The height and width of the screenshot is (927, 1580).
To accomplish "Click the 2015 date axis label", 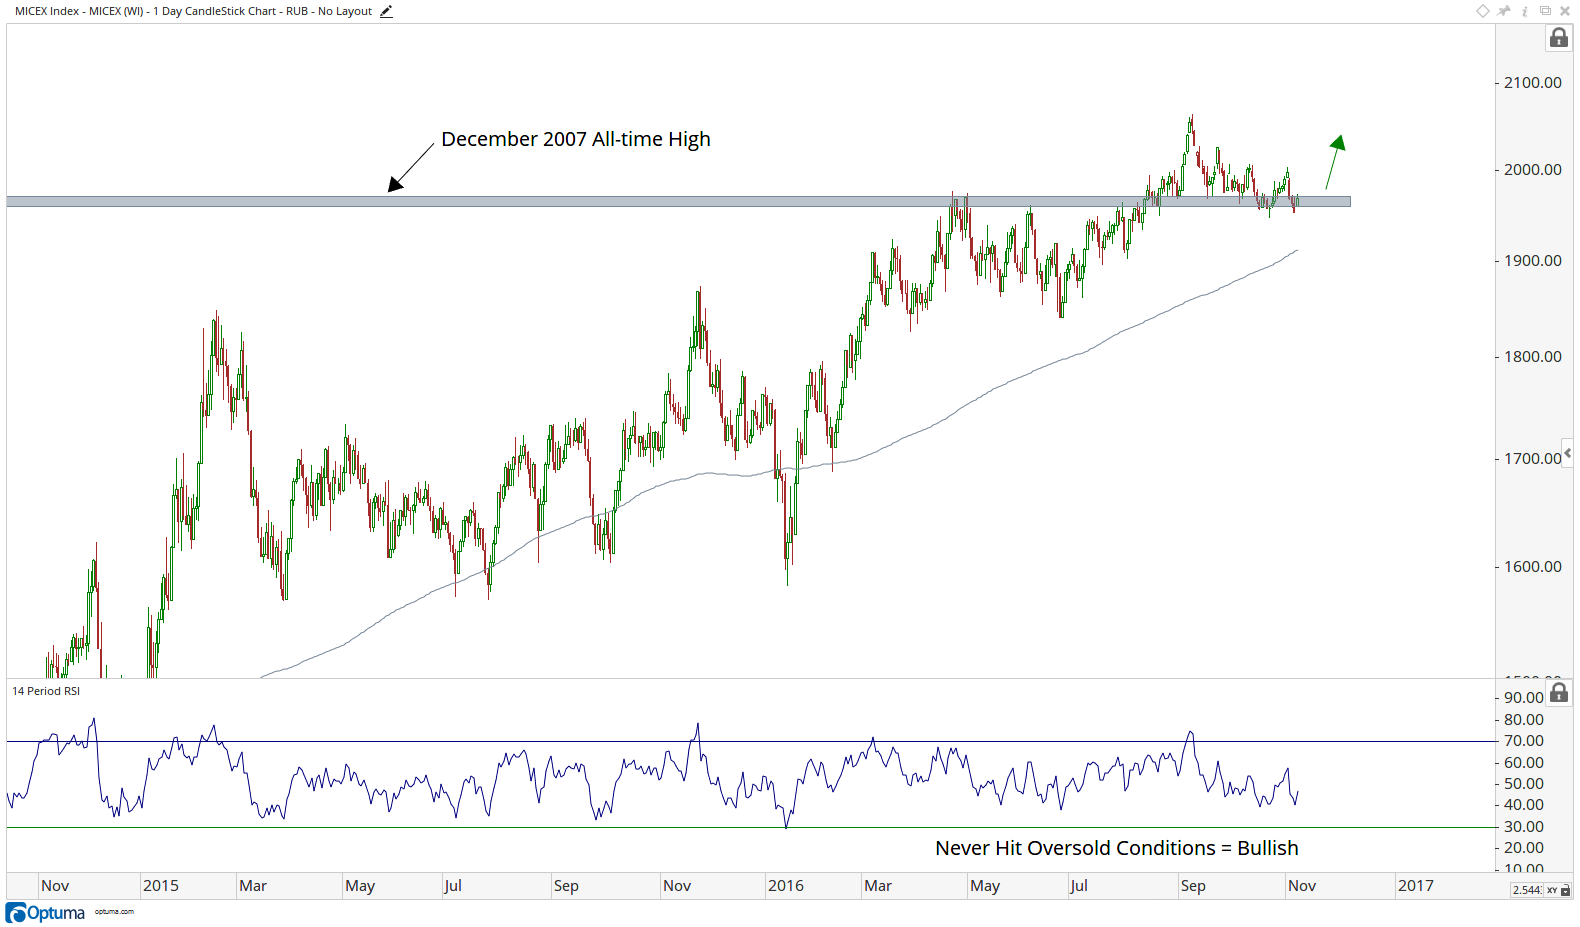I will click(161, 886).
